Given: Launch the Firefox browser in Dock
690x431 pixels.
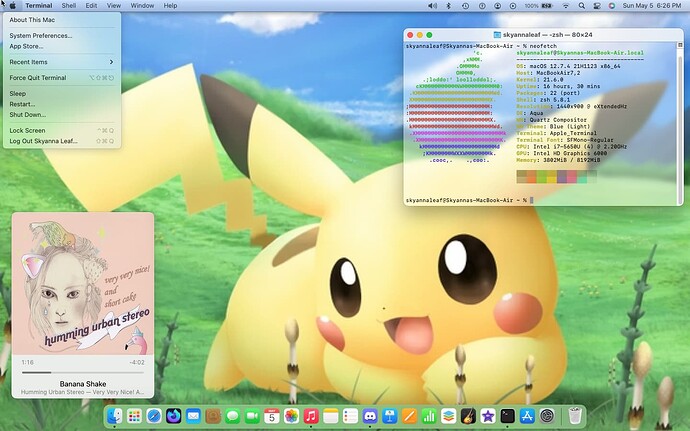Looking at the screenshot, I should [x=173, y=416].
